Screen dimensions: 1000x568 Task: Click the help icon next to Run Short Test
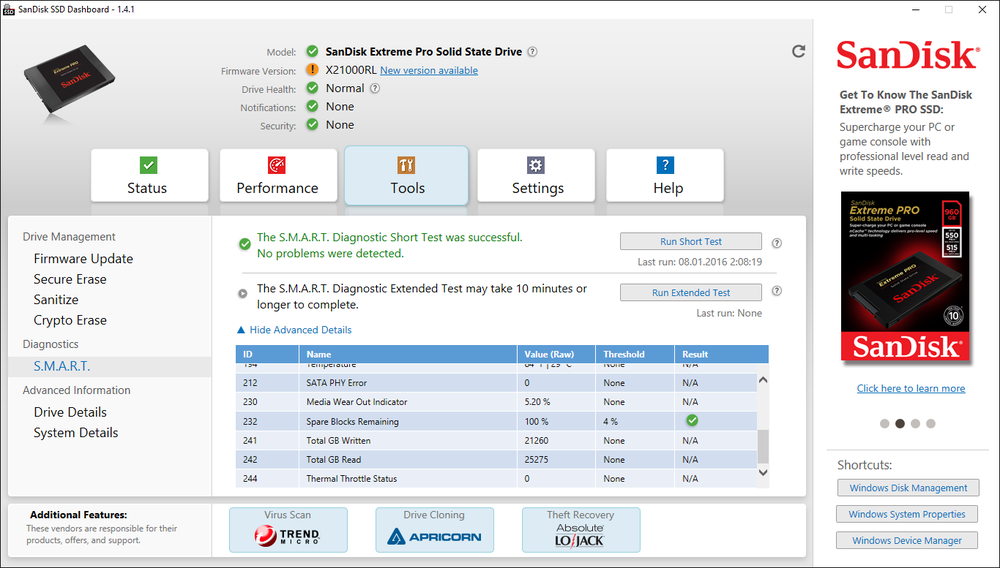point(776,242)
